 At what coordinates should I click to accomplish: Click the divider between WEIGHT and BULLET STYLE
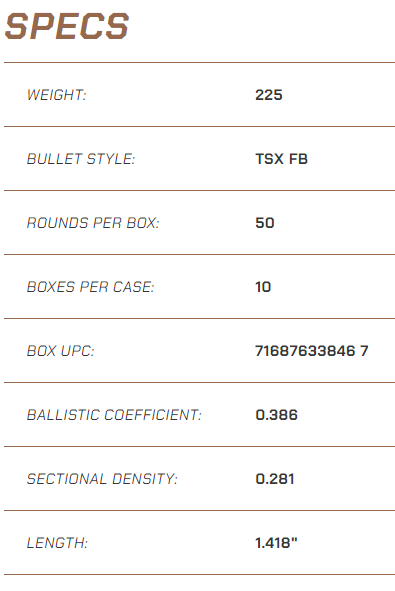point(199,127)
